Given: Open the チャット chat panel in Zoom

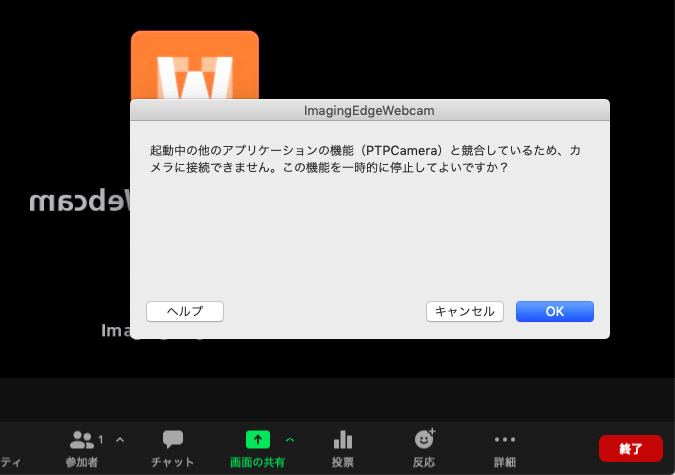Looking at the screenshot, I should 172,449.
